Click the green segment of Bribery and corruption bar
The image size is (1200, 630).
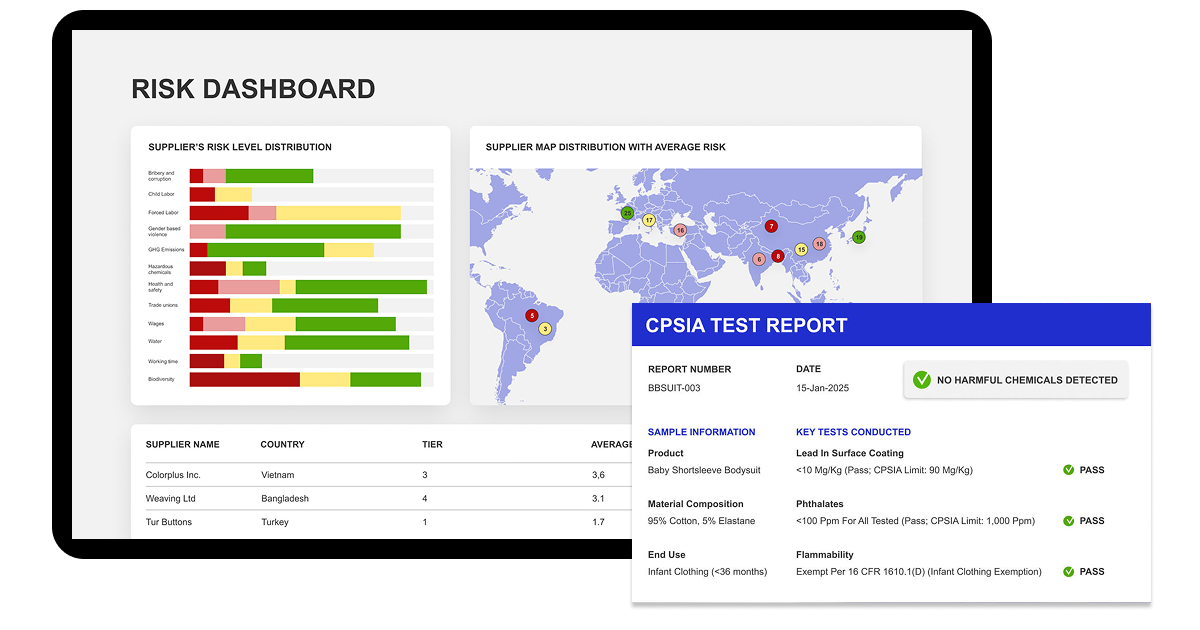269,176
